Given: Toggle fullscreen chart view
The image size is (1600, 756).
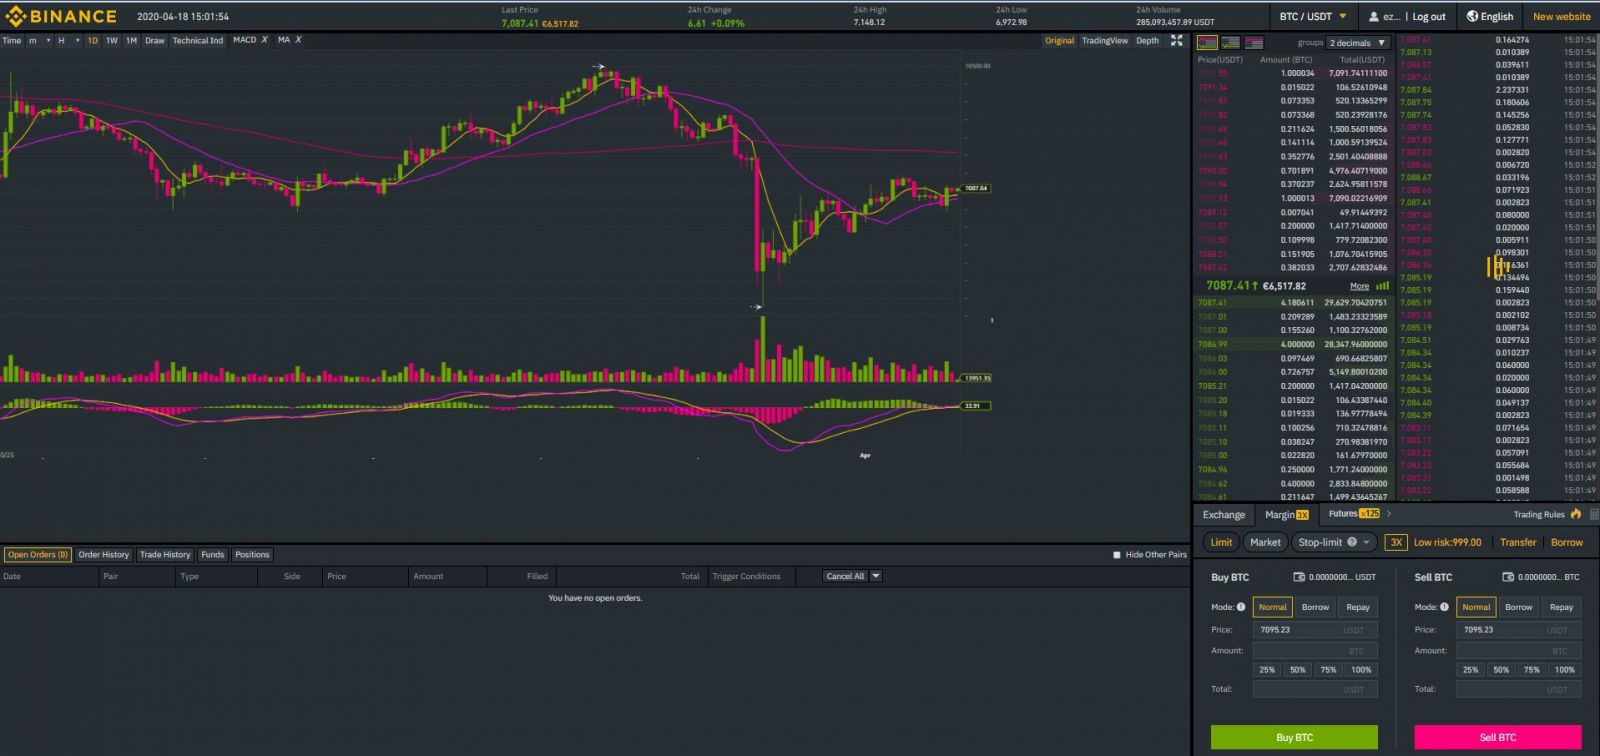Looking at the screenshot, I should click(1177, 41).
